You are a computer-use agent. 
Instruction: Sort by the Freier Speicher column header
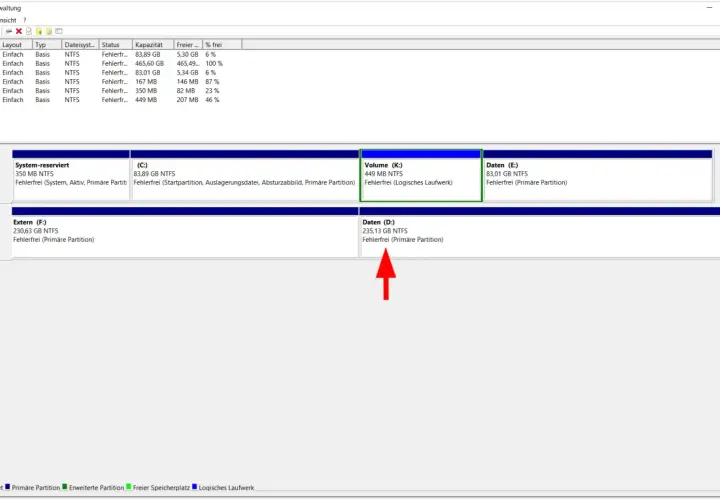188,45
